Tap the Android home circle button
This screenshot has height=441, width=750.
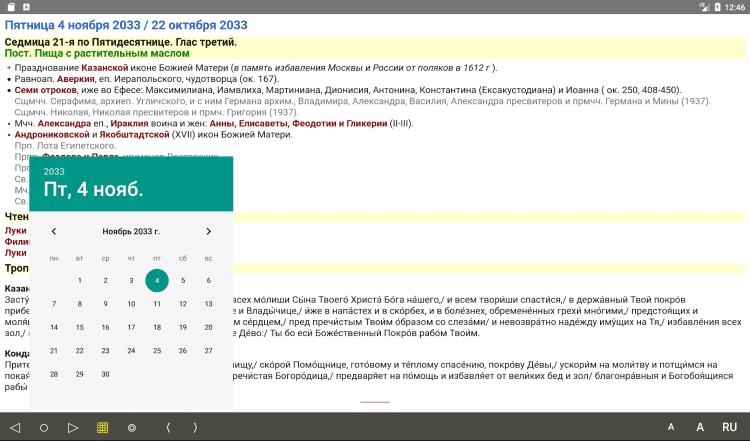point(44,428)
